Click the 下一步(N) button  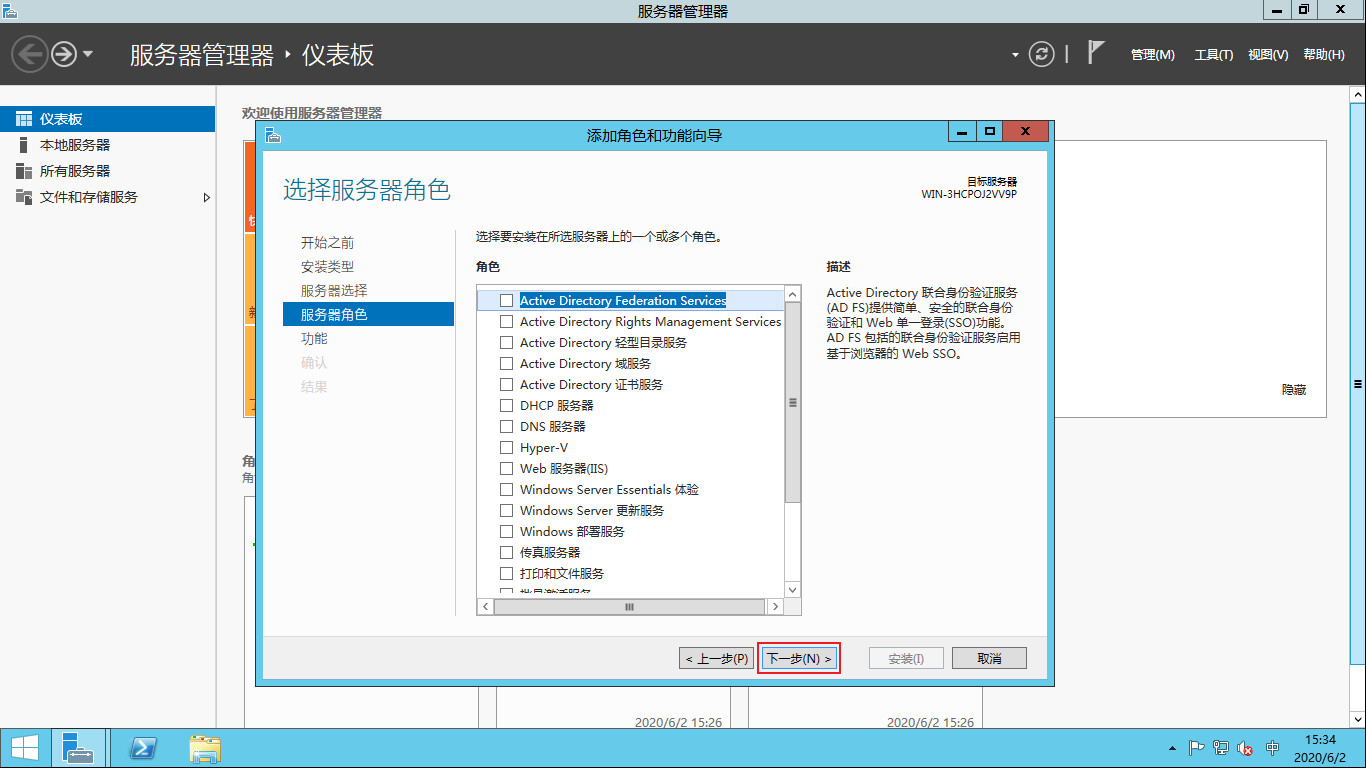click(799, 657)
